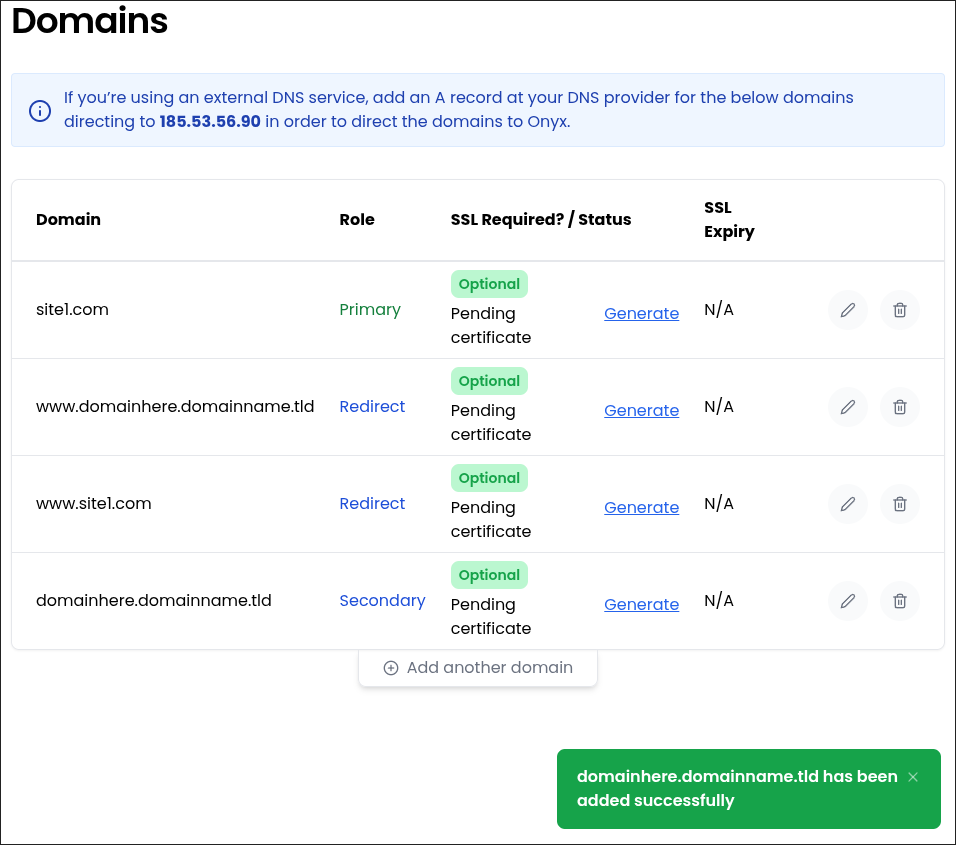This screenshot has width=956, height=845.
Task: Click the Secondary role label
Action: 382,601
